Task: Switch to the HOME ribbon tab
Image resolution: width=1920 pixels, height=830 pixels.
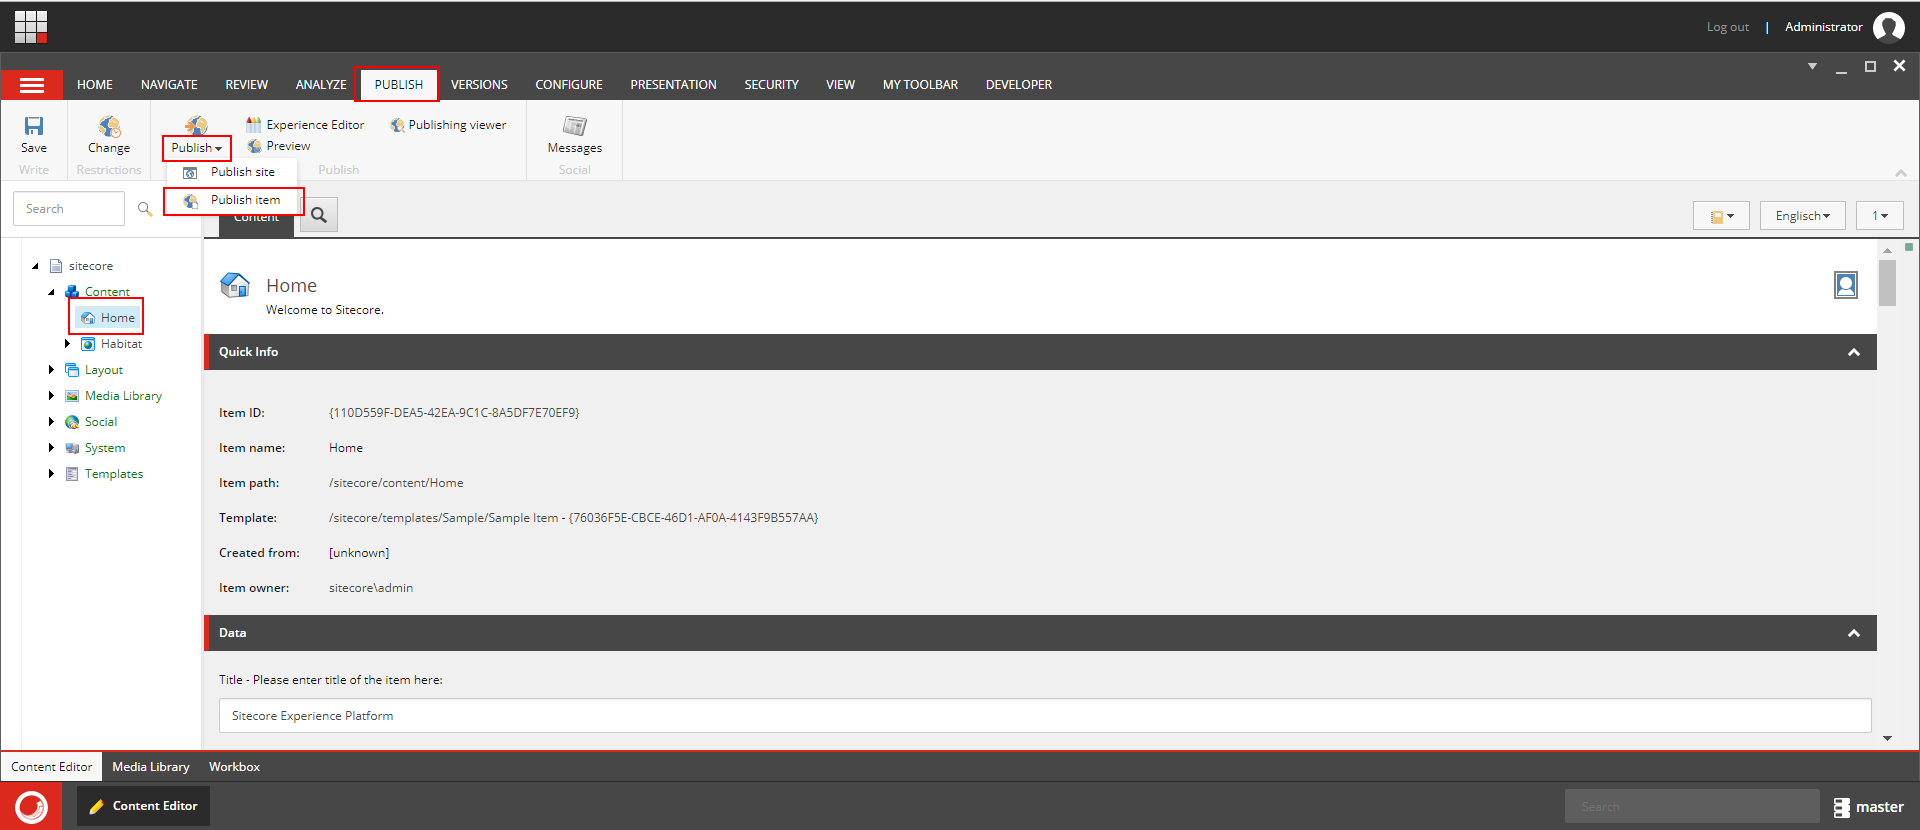Action: click(95, 85)
